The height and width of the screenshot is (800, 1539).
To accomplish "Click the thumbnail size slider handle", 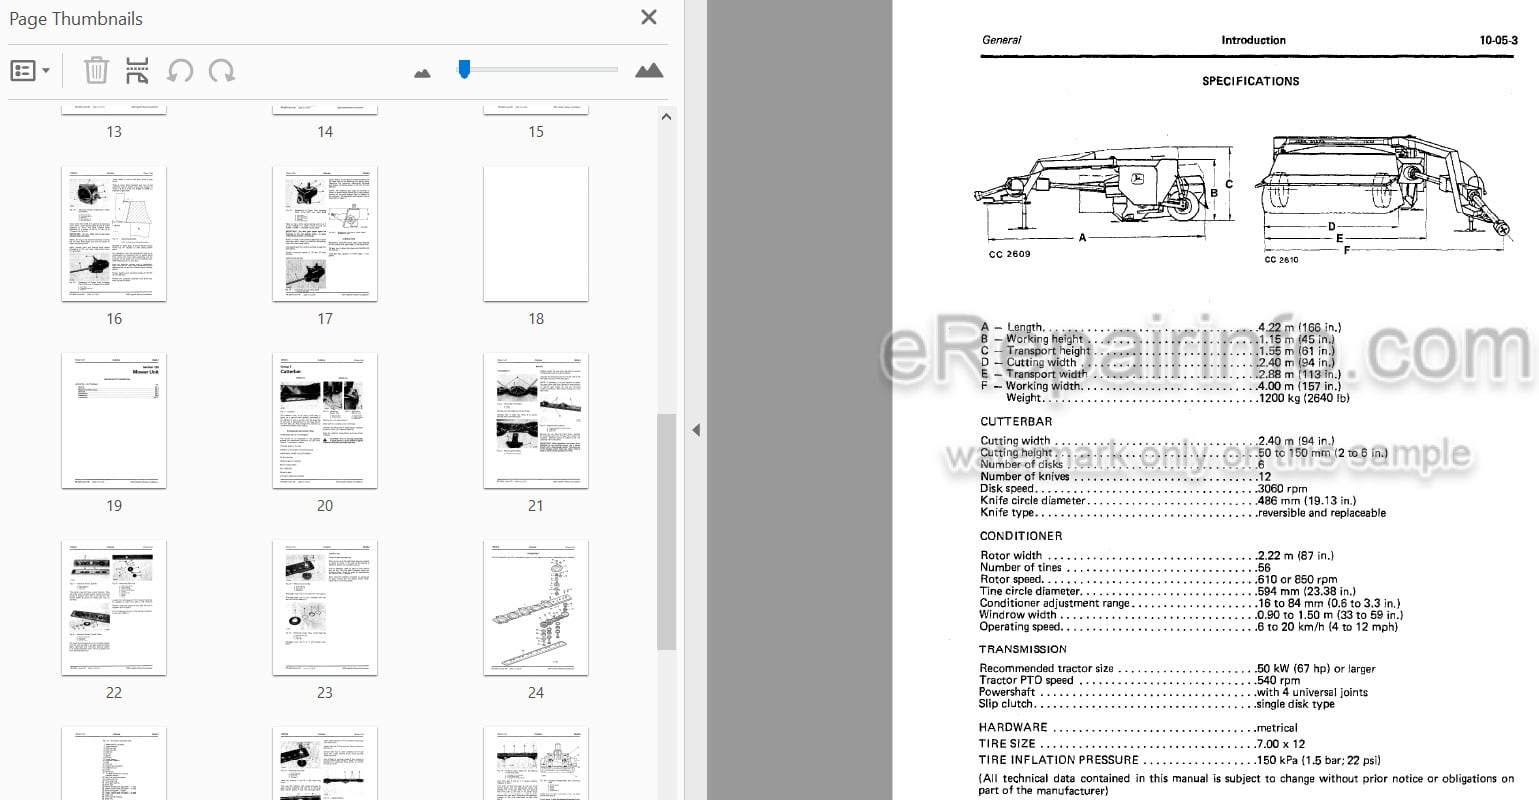I will pos(464,69).
